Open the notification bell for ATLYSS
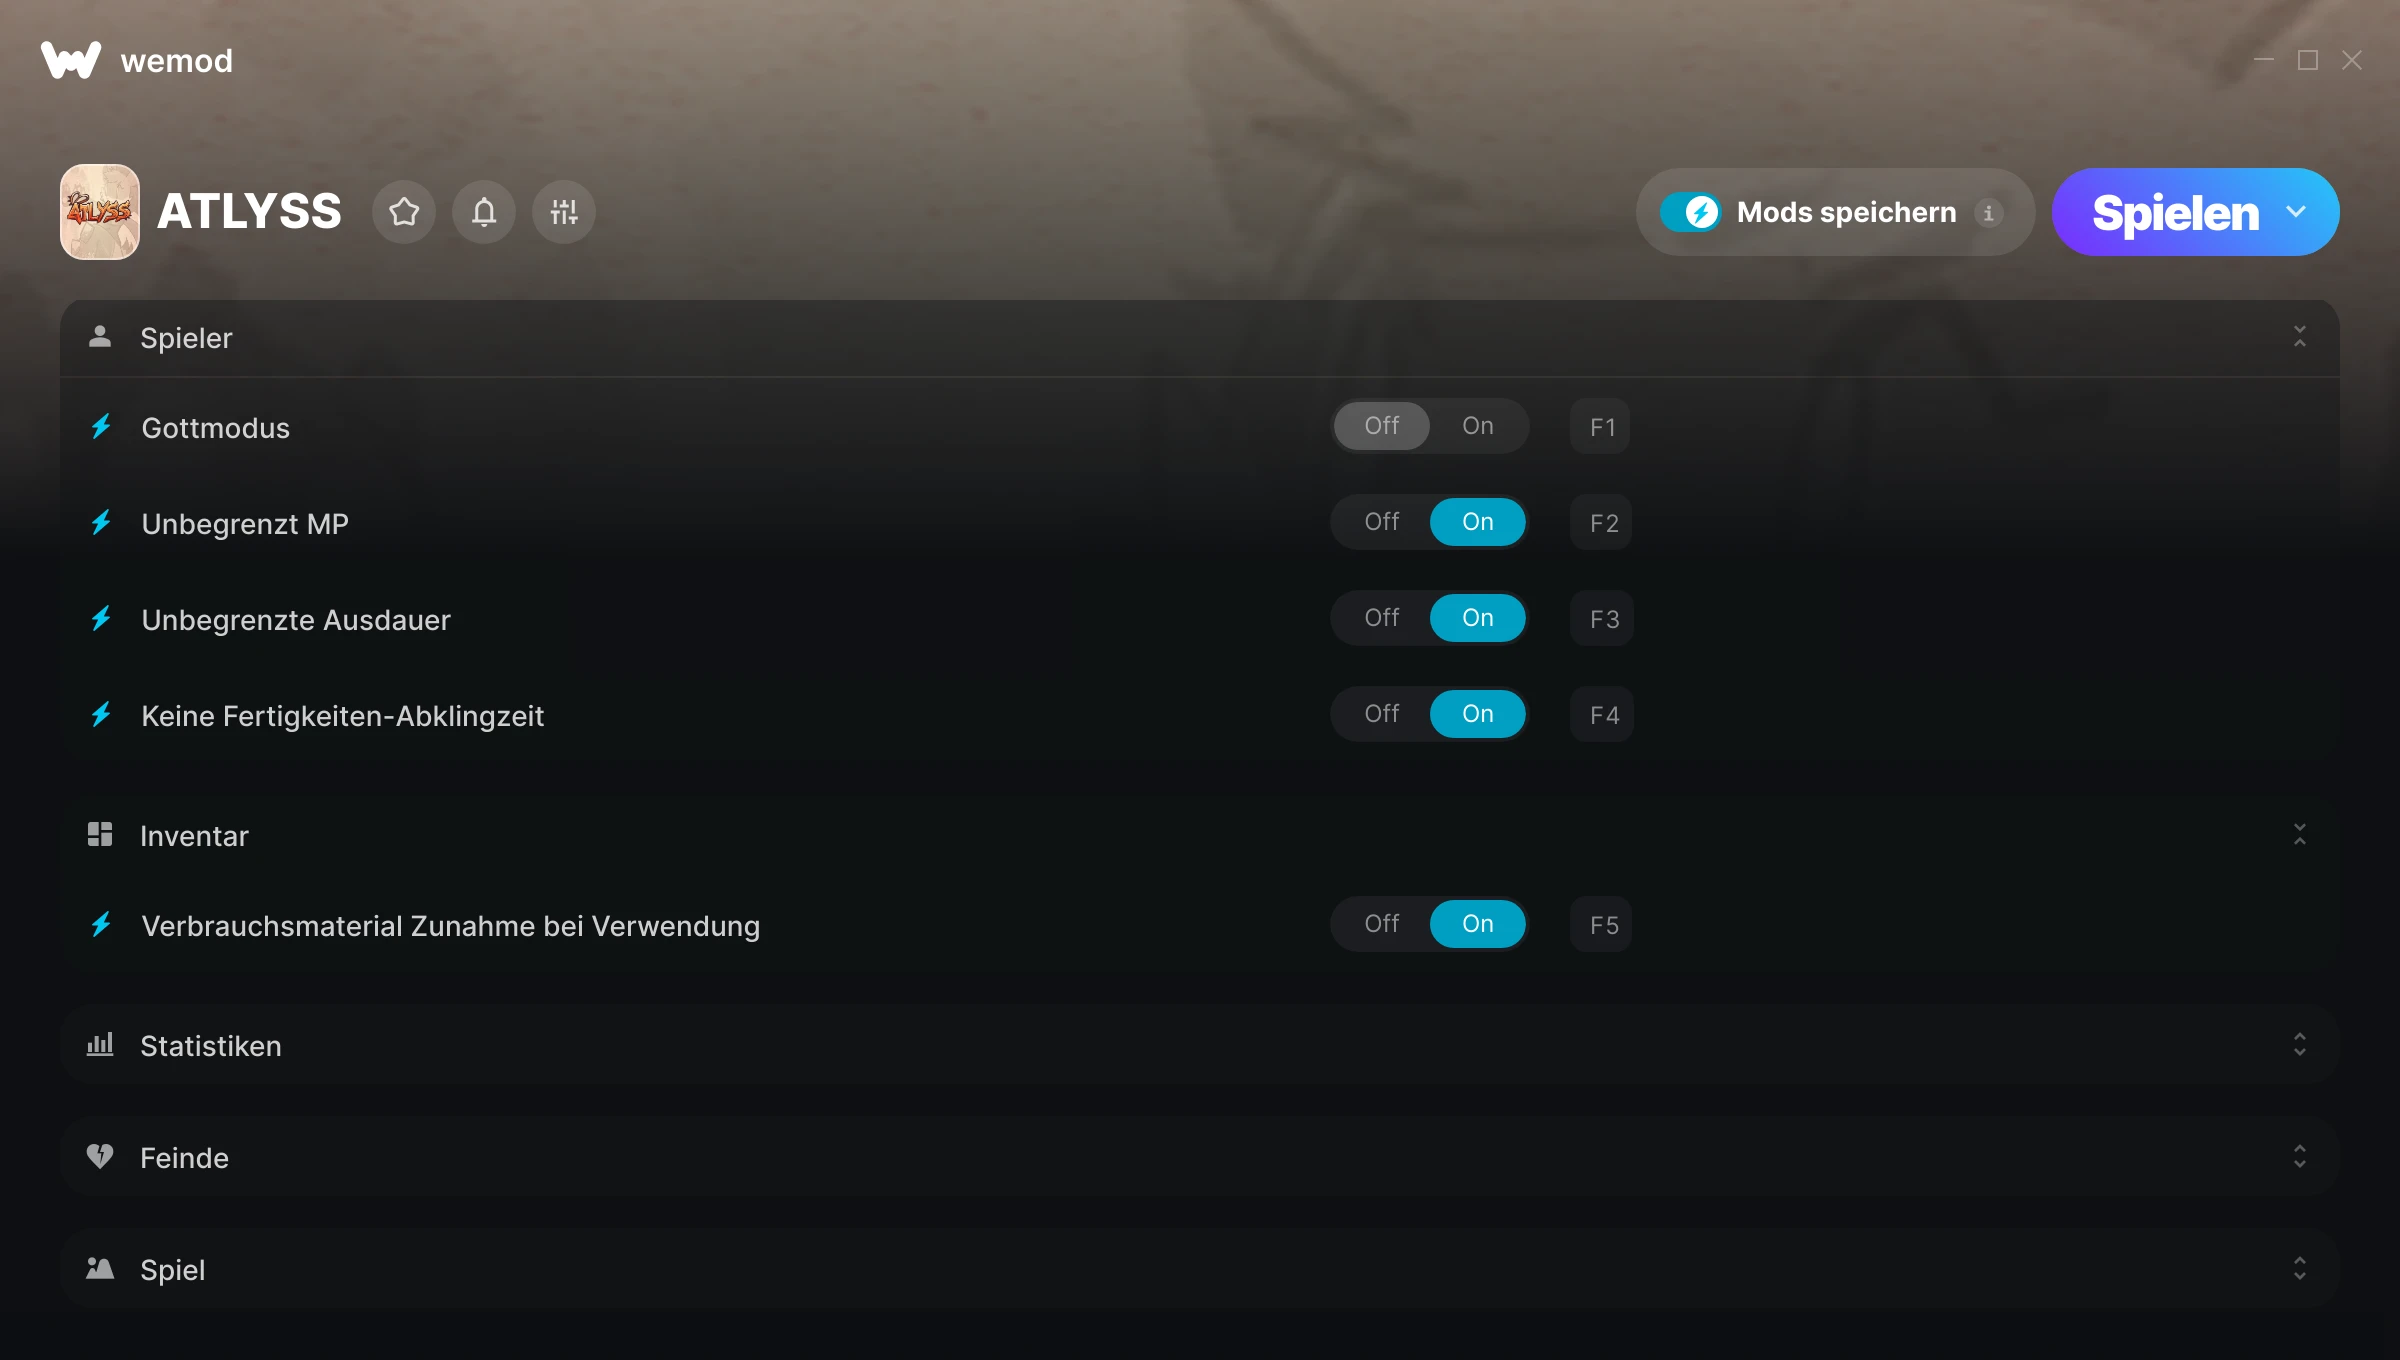The width and height of the screenshot is (2400, 1360). tap(484, 212)
